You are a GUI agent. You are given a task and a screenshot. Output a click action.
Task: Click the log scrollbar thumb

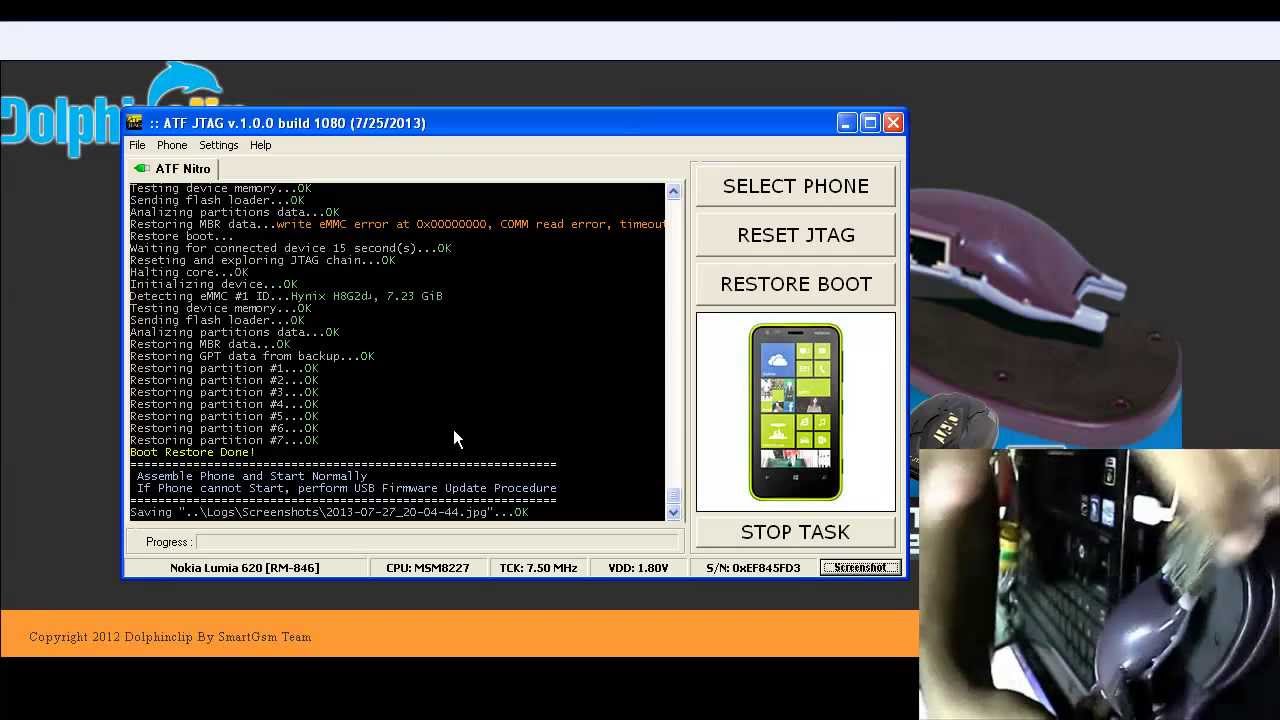tap(673, 496)
